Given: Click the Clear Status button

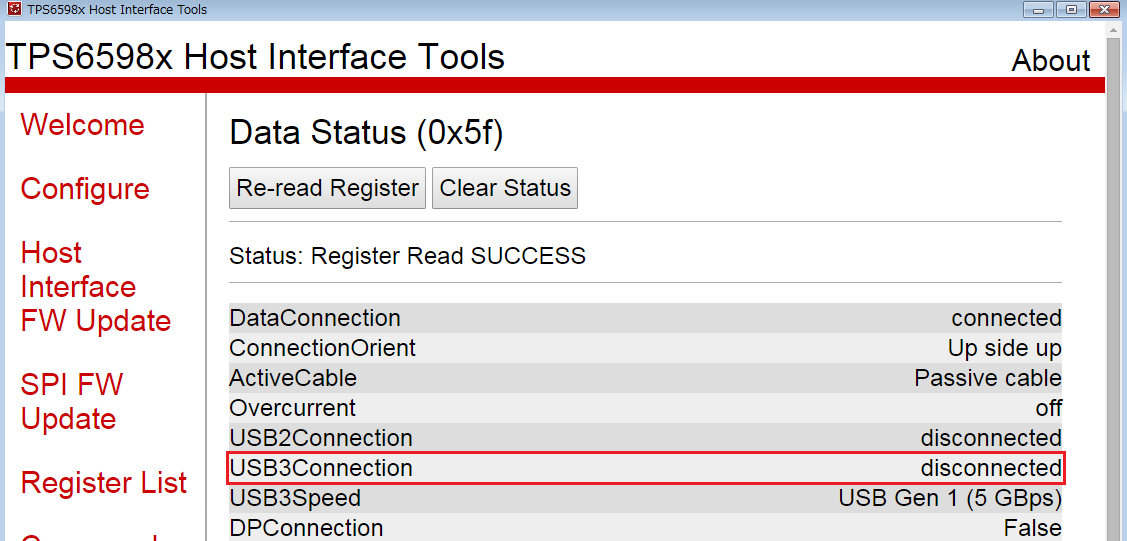Looking at the screenshot, I should [x=505, y=188].
